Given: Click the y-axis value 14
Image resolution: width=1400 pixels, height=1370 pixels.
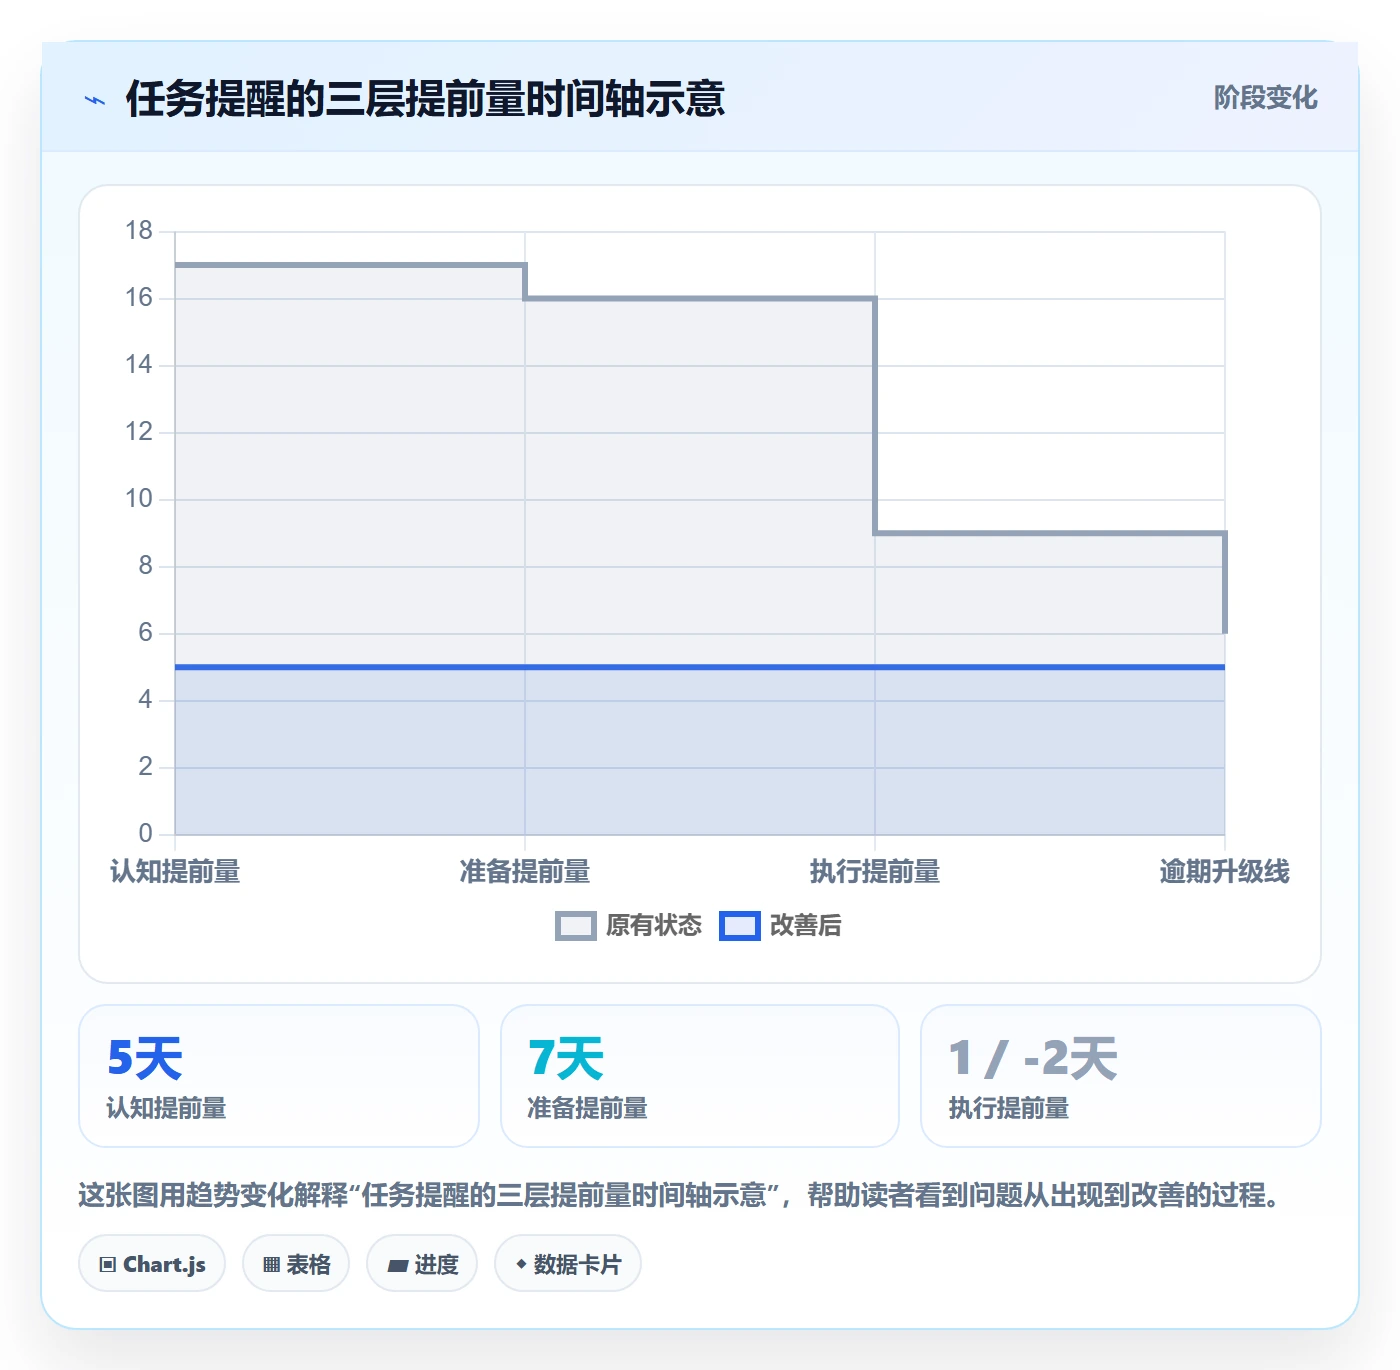Looking at the screenshot, I should (139, 365).
